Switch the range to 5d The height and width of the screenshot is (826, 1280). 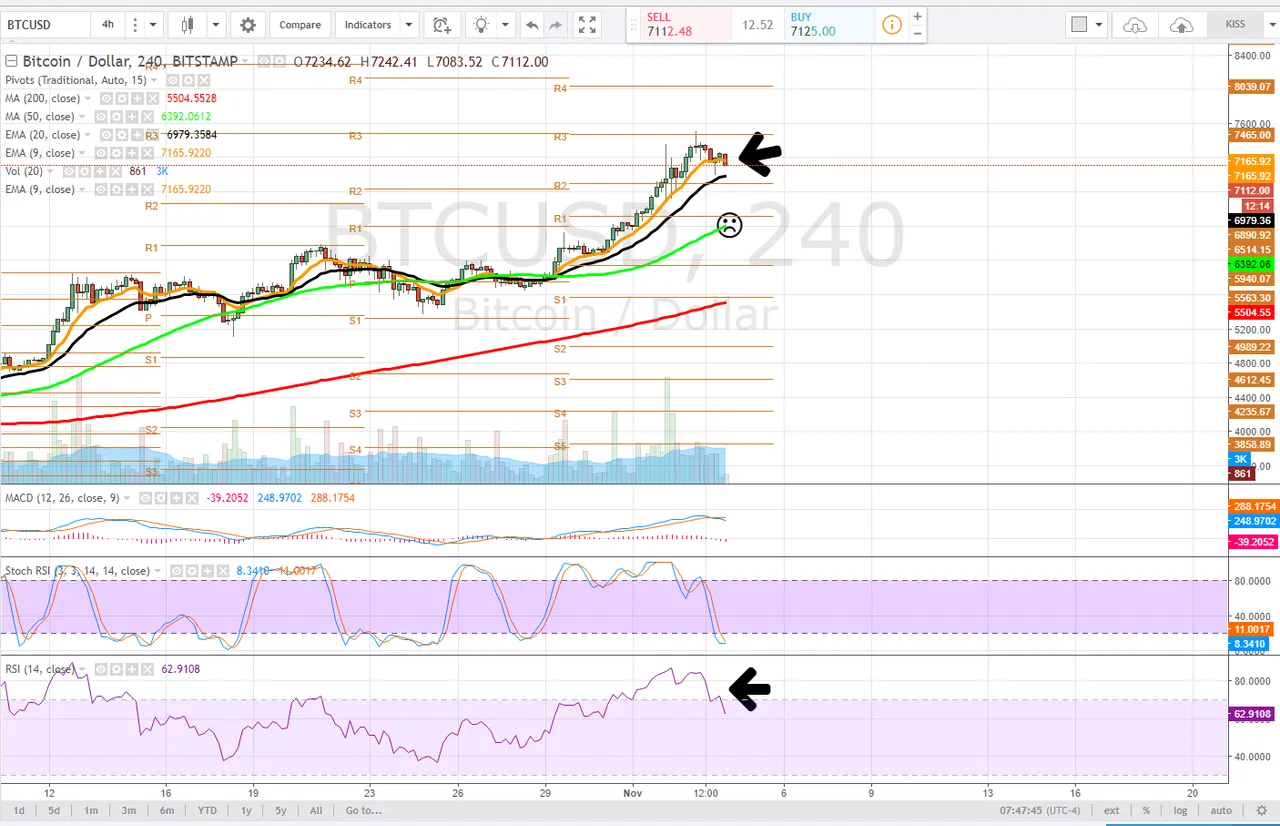tap(54, 810)
